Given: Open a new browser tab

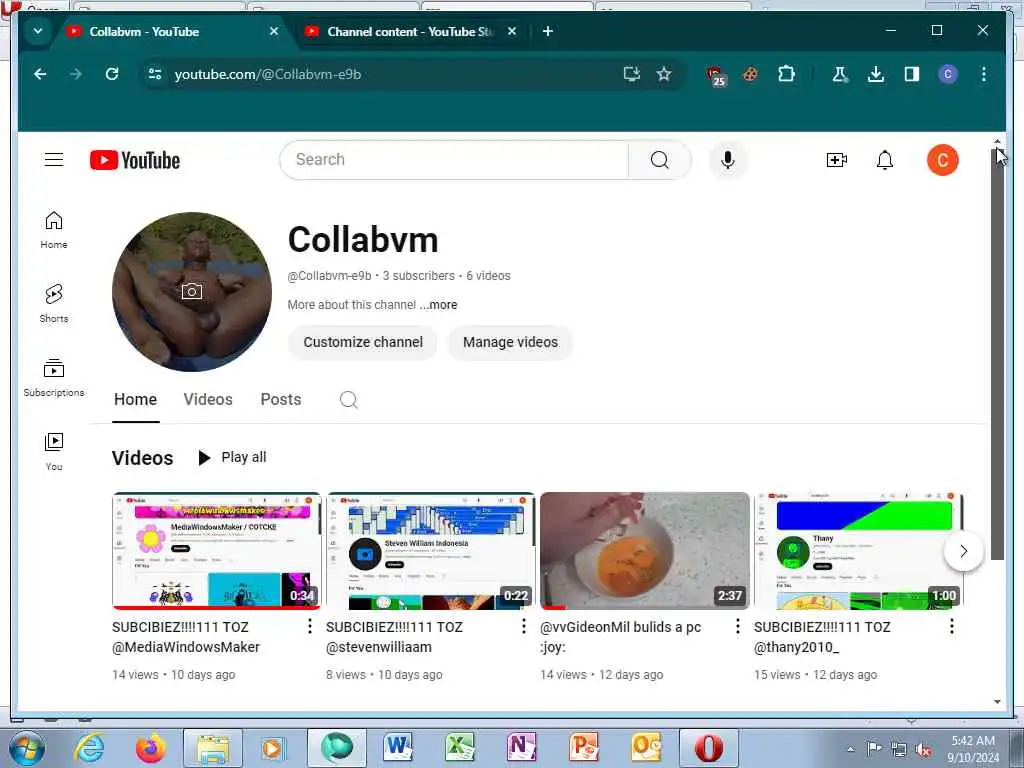Looking at the screenshot, I should coord(548,31).
